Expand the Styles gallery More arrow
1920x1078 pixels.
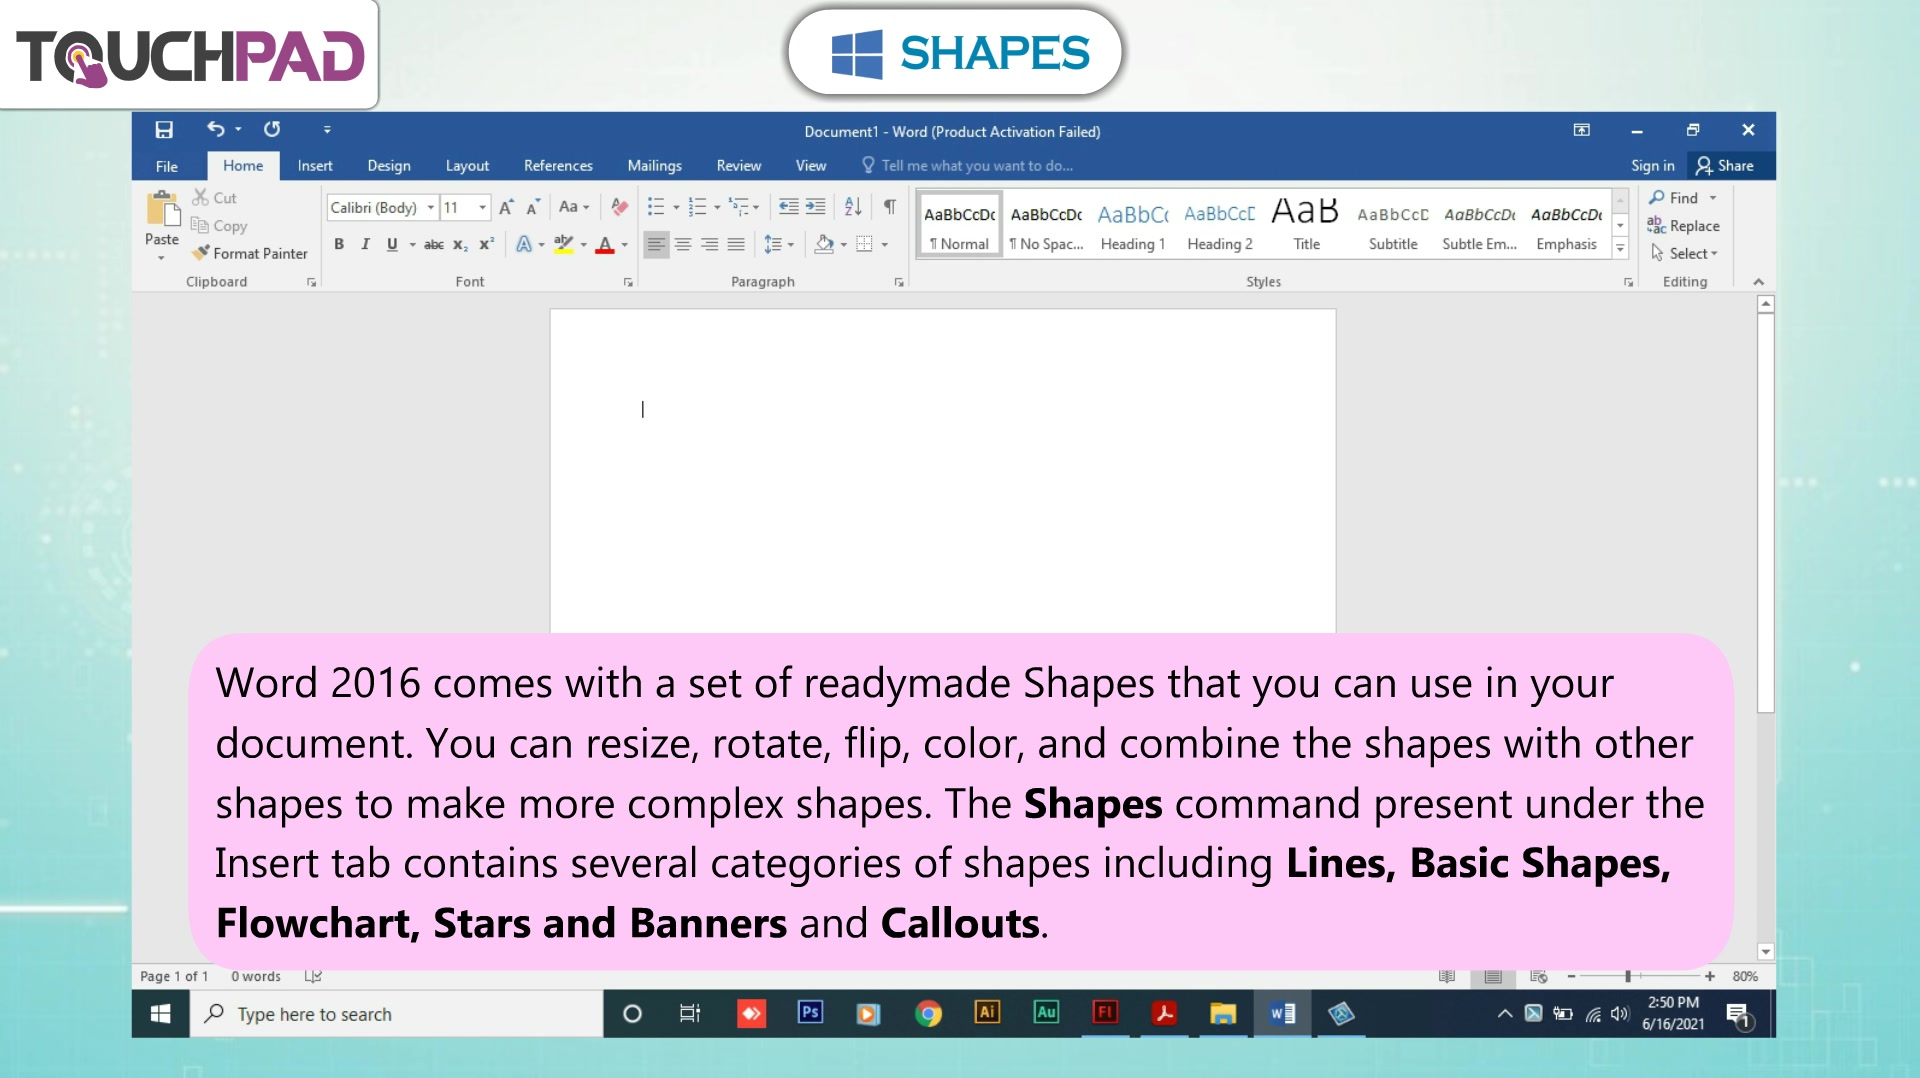(x=1621, y=248)
